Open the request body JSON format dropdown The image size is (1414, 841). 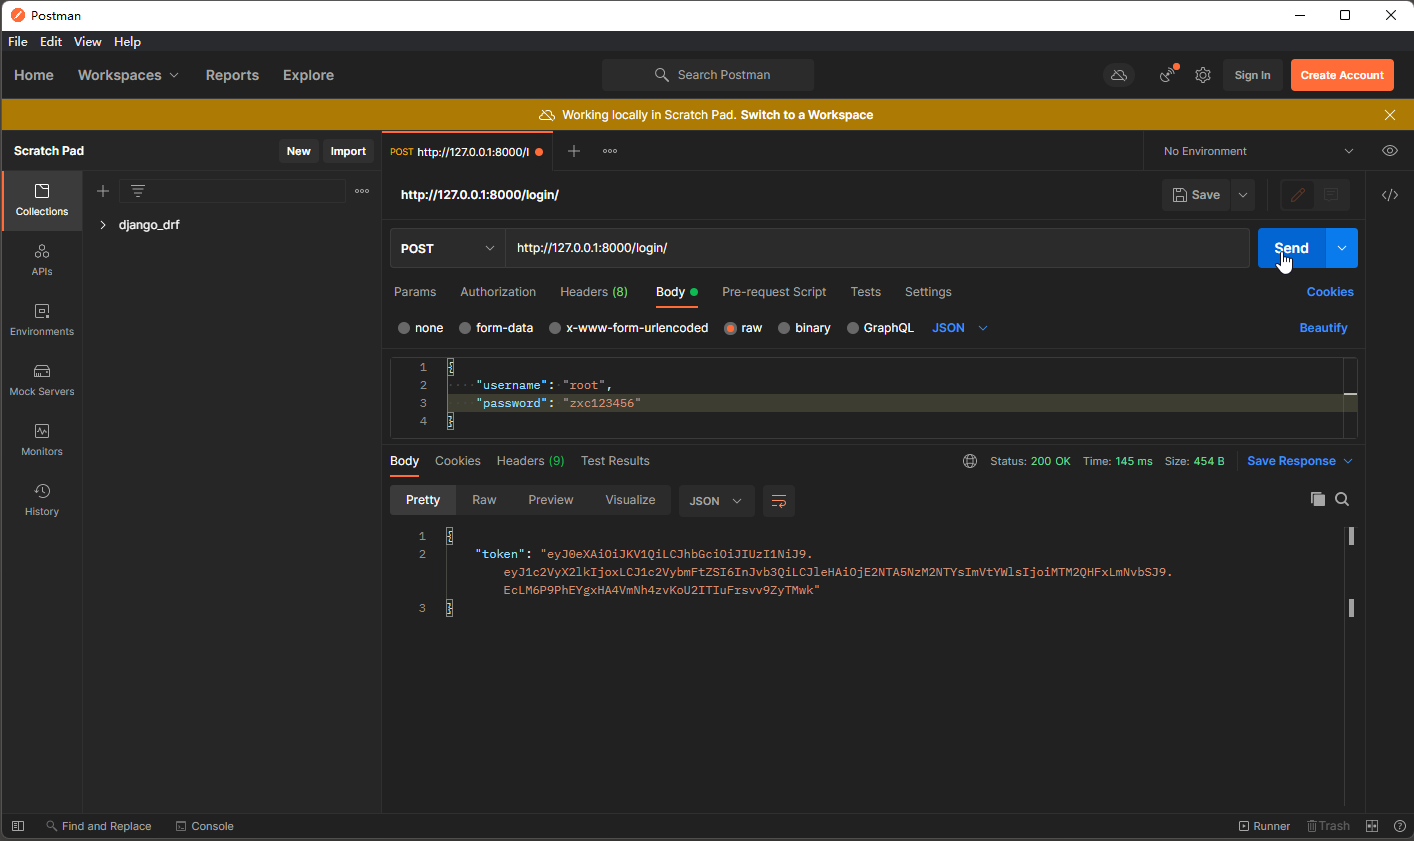point(960,328)
